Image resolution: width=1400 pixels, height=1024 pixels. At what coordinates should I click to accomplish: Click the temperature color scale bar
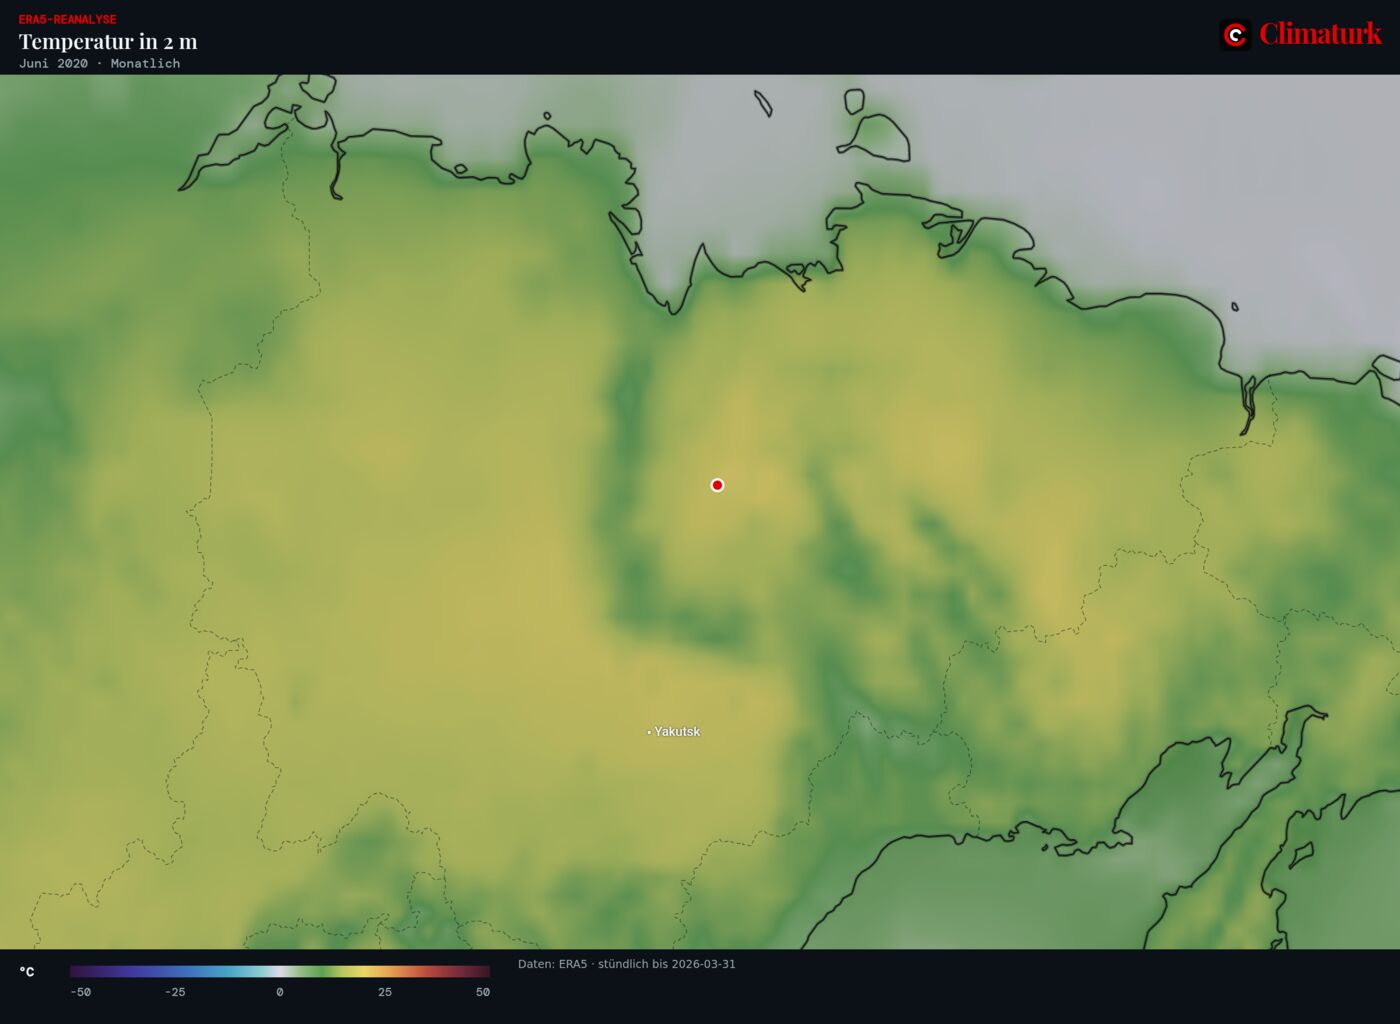pos(280,971)
